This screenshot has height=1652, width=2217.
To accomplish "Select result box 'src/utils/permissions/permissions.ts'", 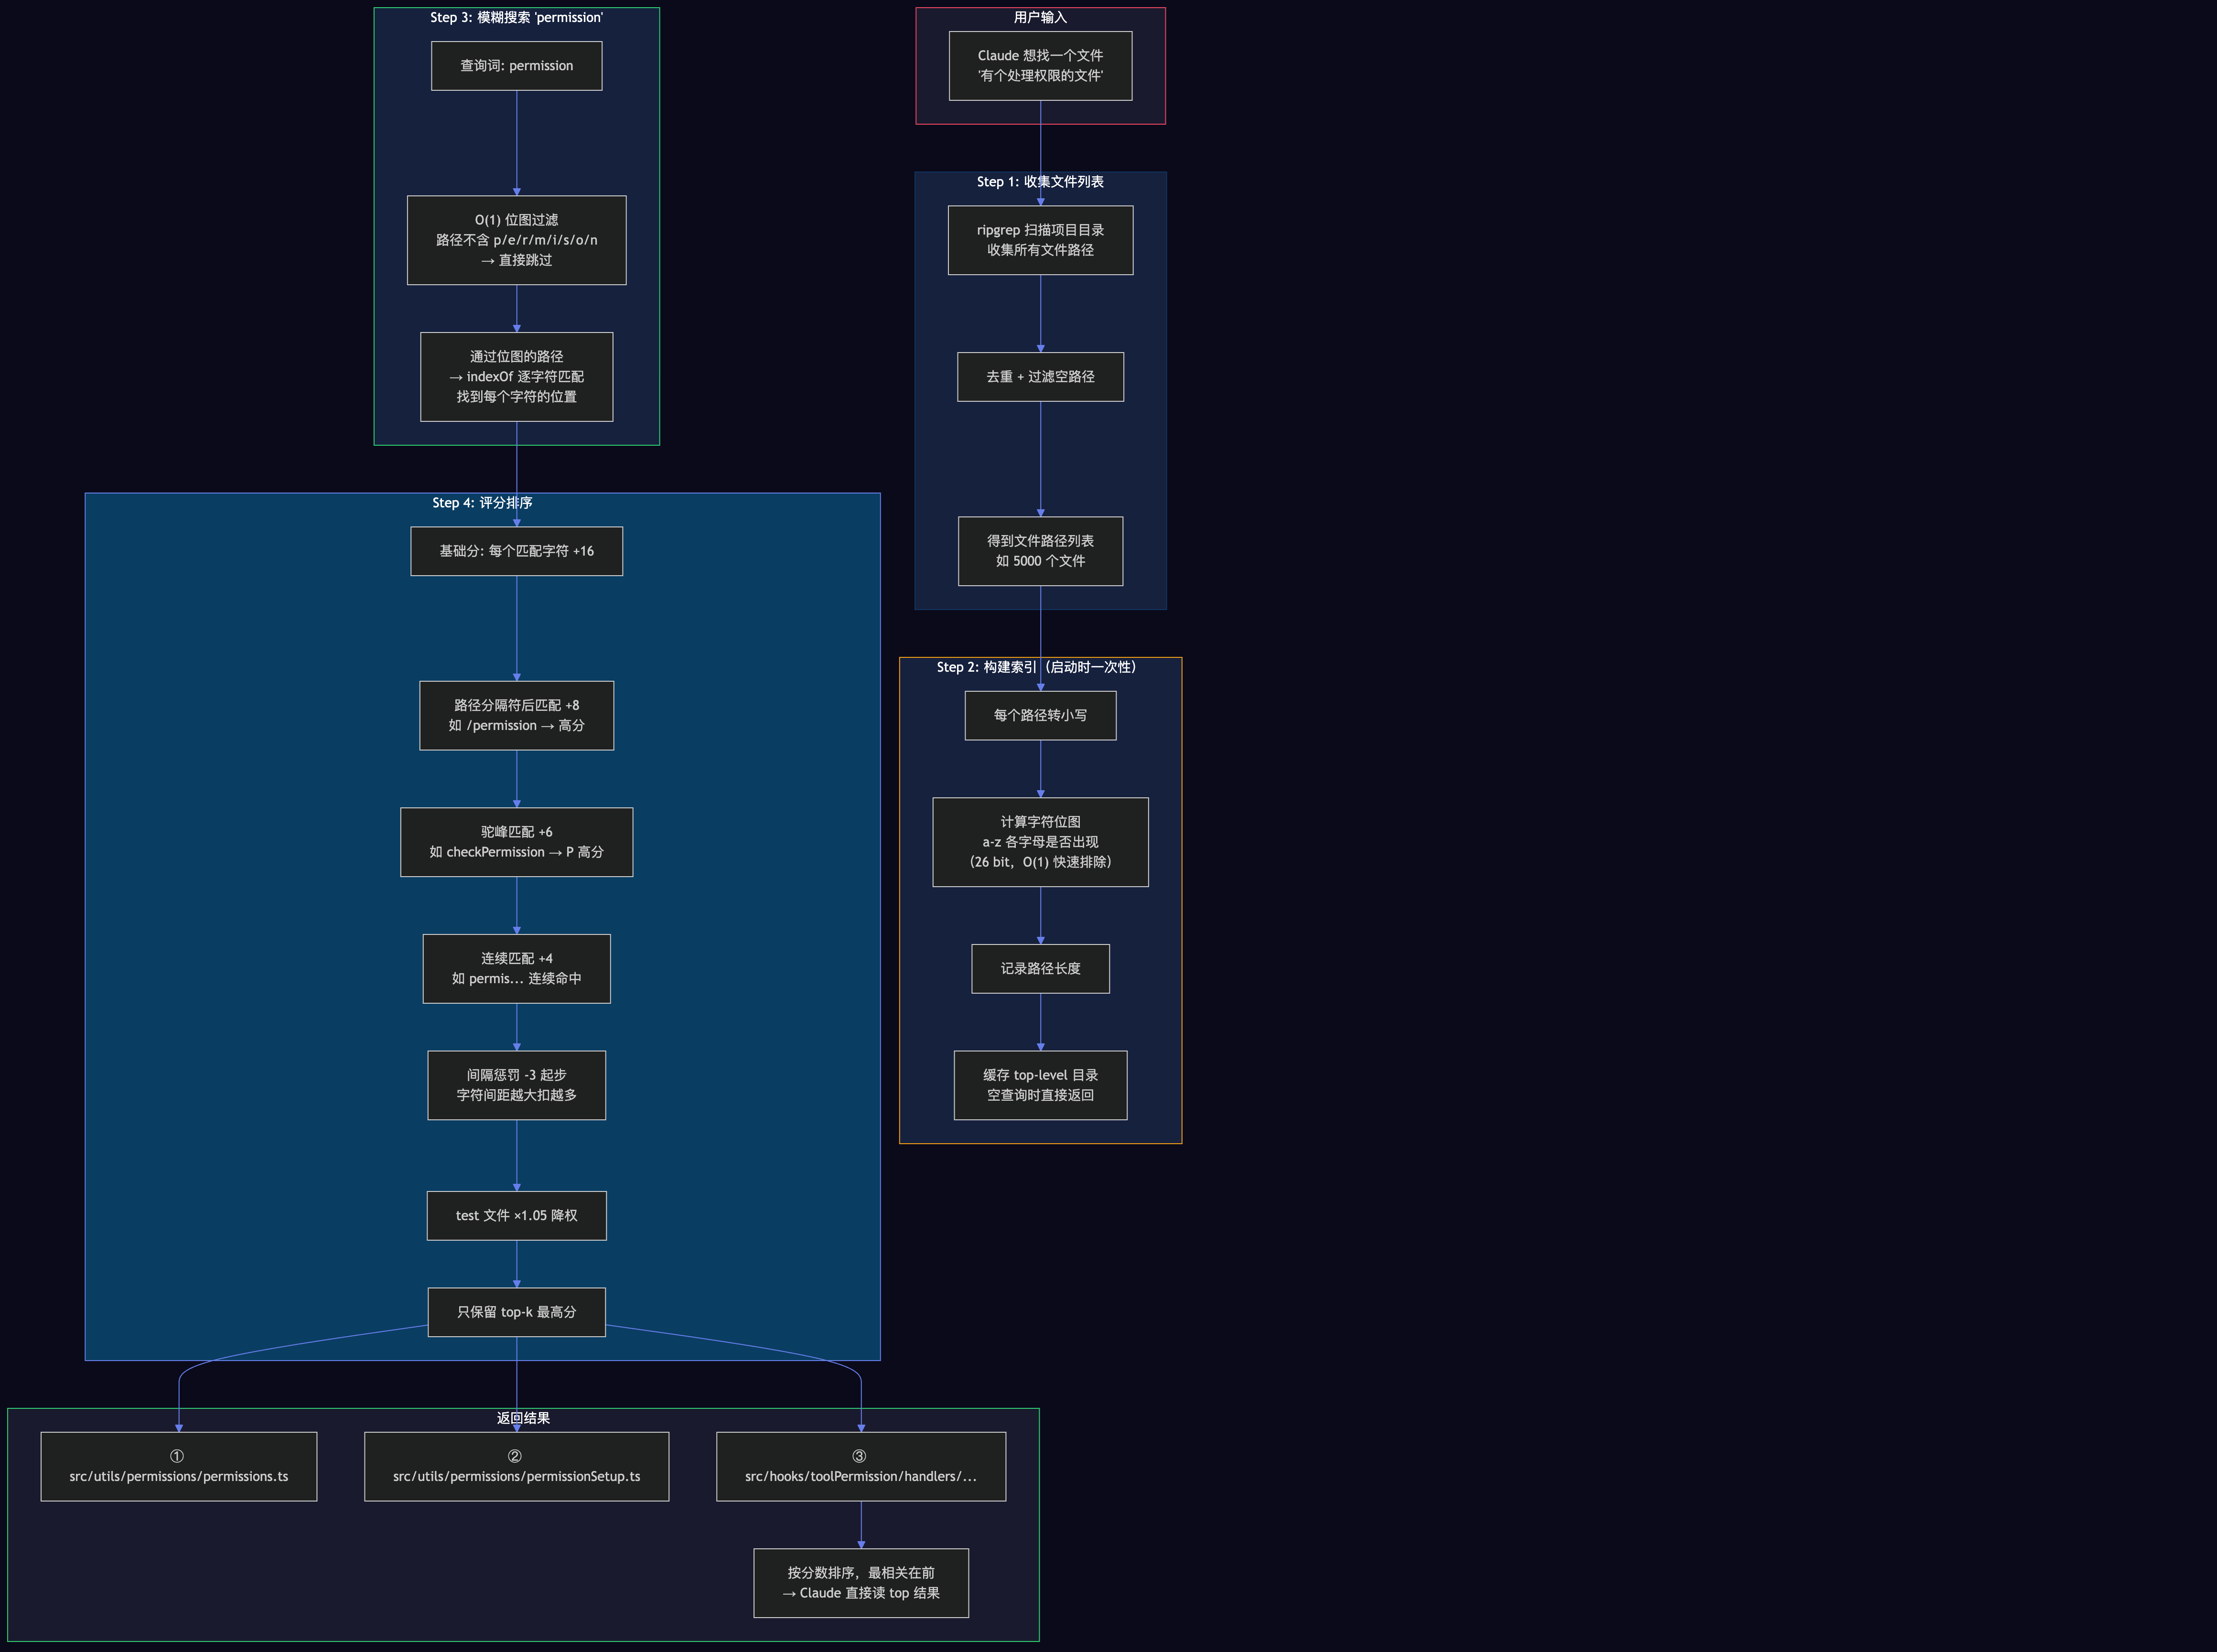I will 178,1466.
